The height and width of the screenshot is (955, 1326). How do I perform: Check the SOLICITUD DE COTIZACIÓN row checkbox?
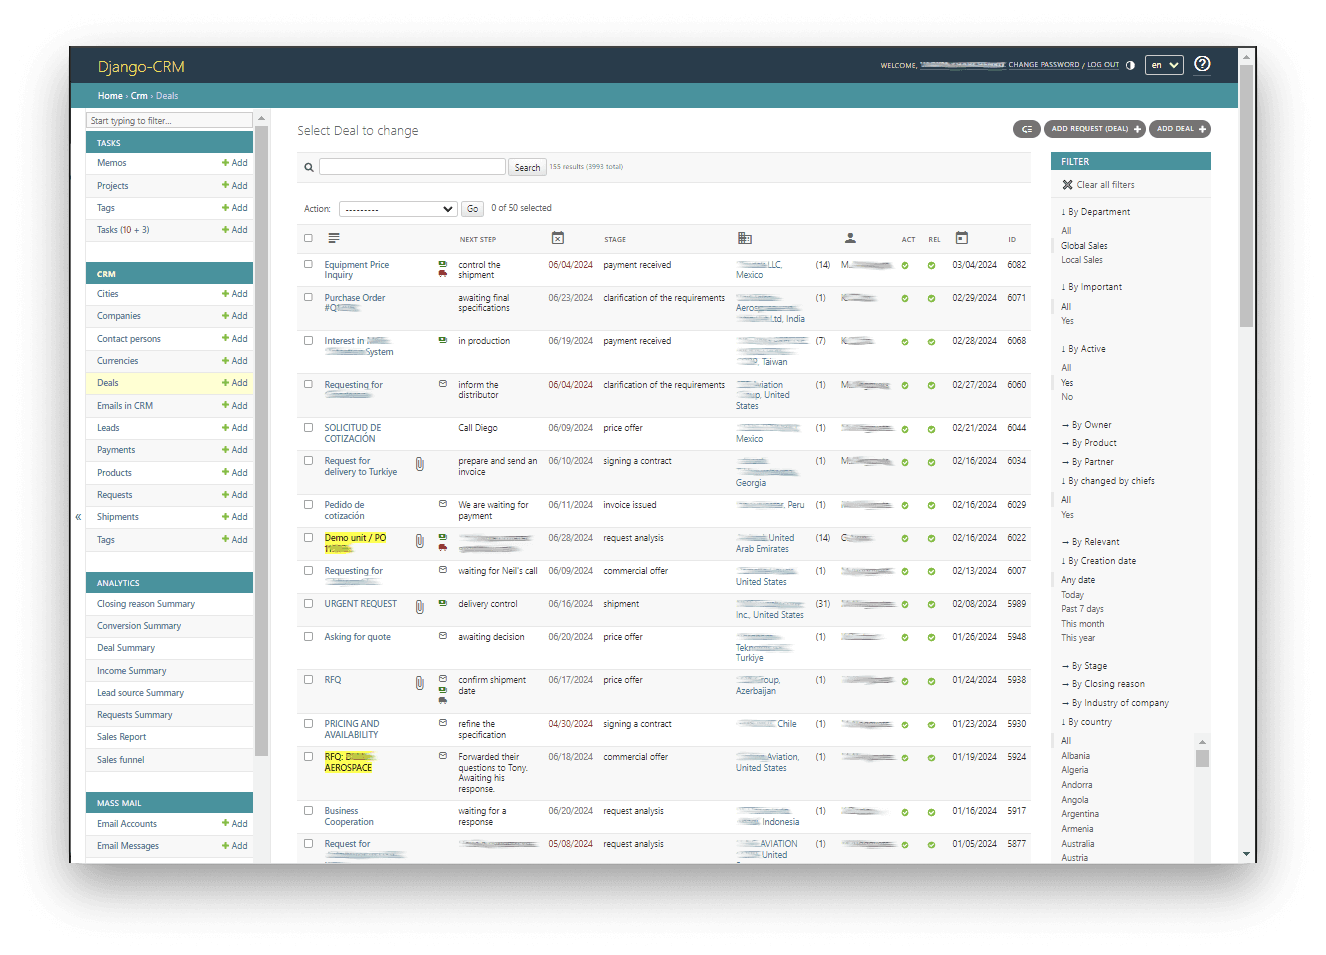coord(308,428)
